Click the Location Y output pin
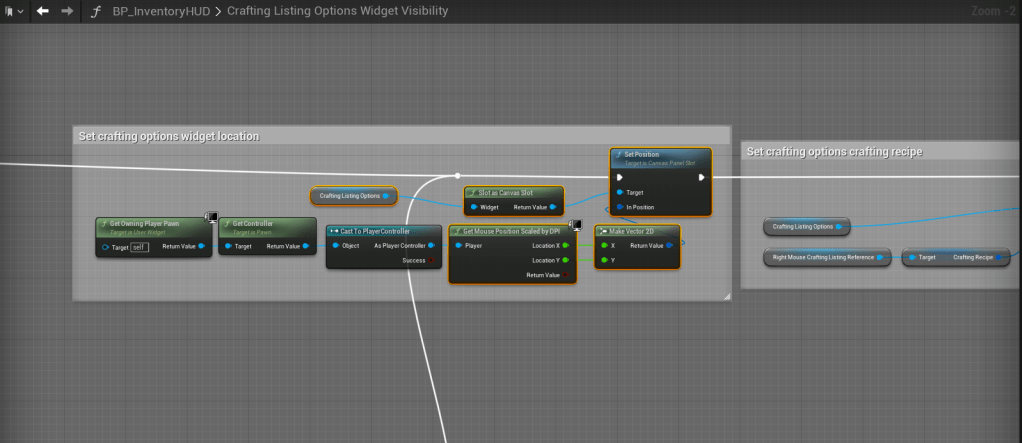Viewport: 1022px width, 443px height. point(565,261)
